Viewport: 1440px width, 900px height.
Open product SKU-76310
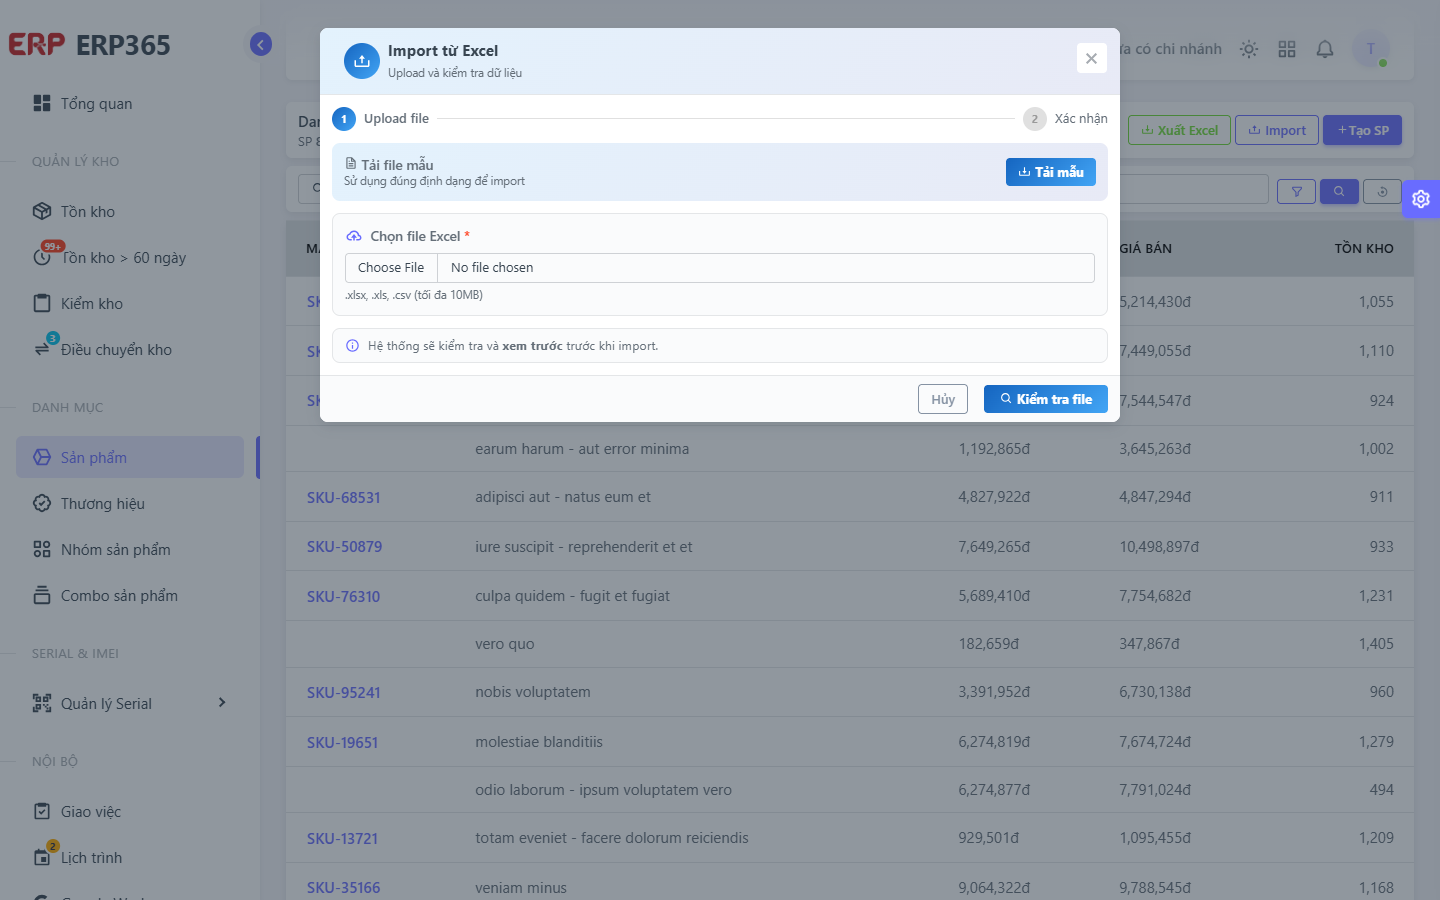tap(343, 597)
